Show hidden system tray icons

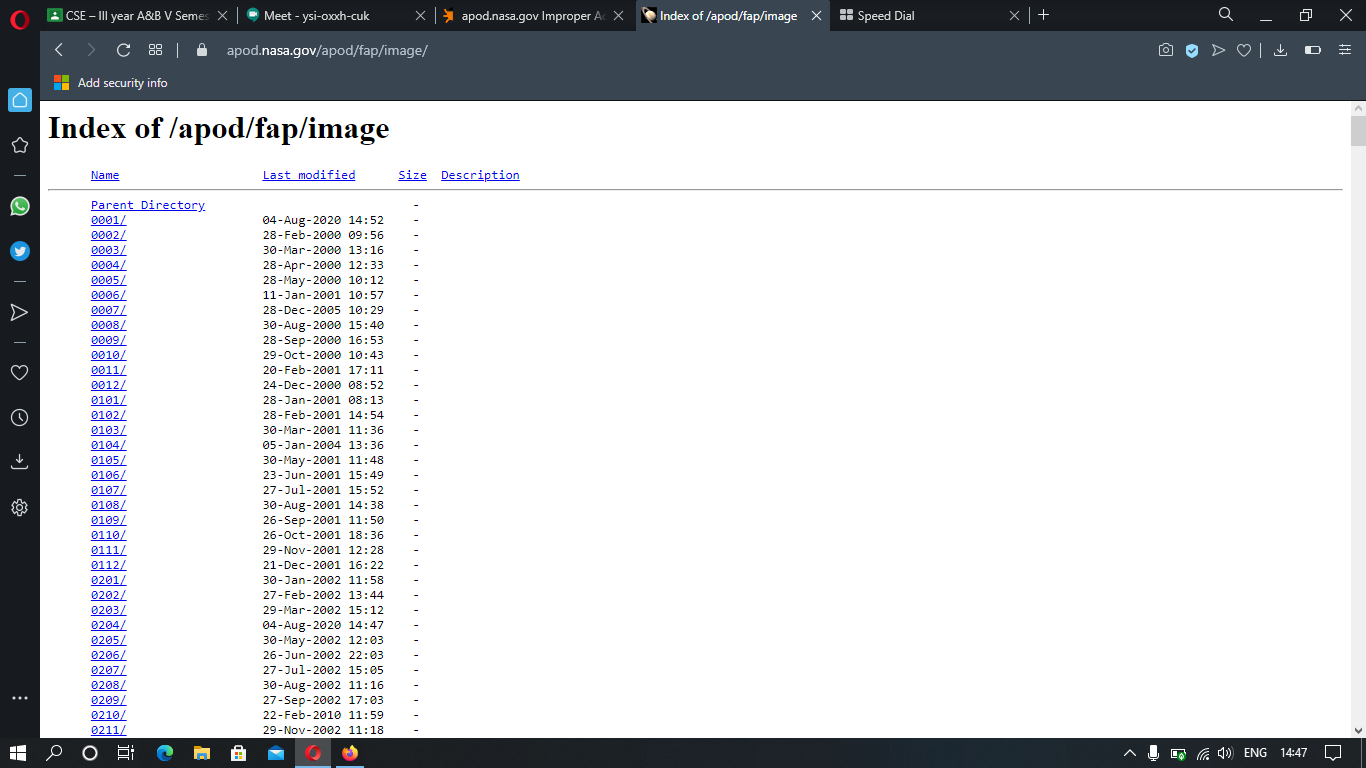pos(1130,753)
